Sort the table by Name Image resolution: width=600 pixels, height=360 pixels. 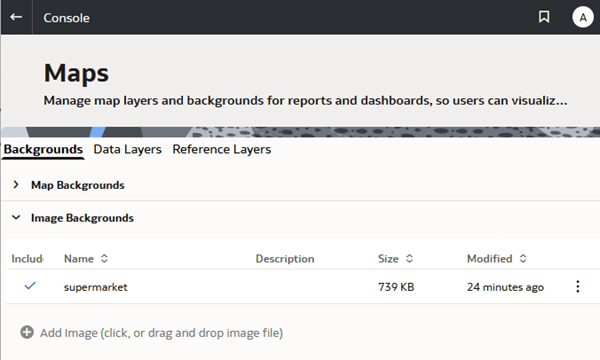point(104,259)
